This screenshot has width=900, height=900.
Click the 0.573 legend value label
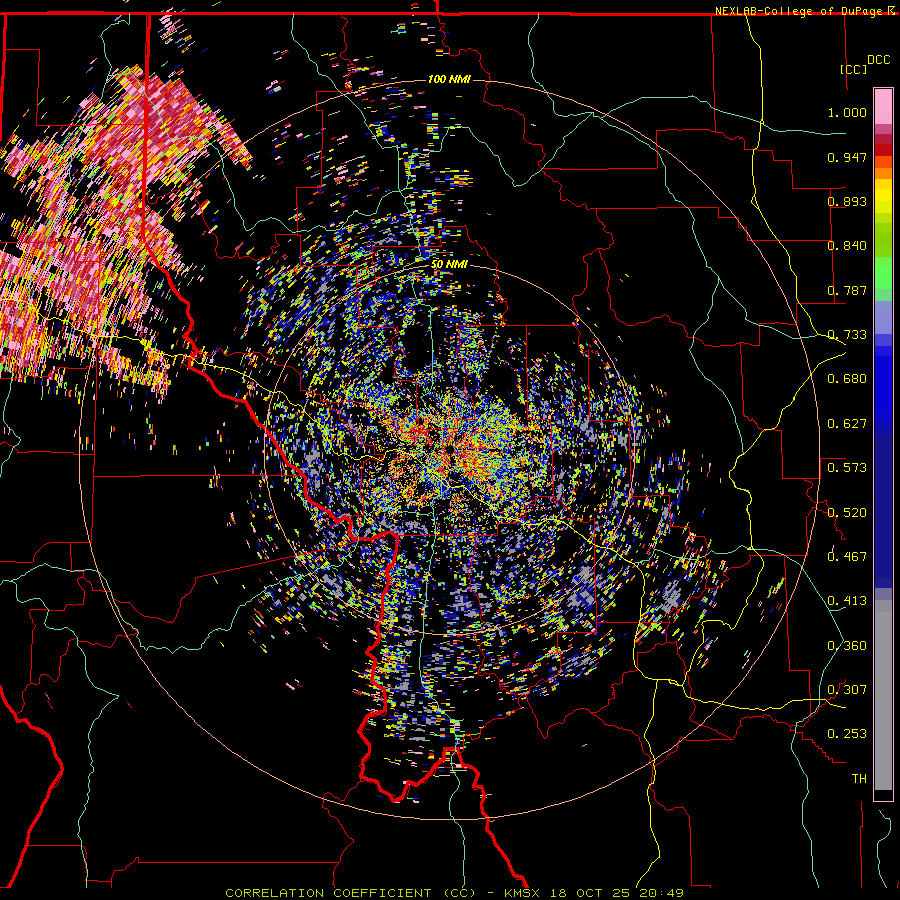(847, 467)
